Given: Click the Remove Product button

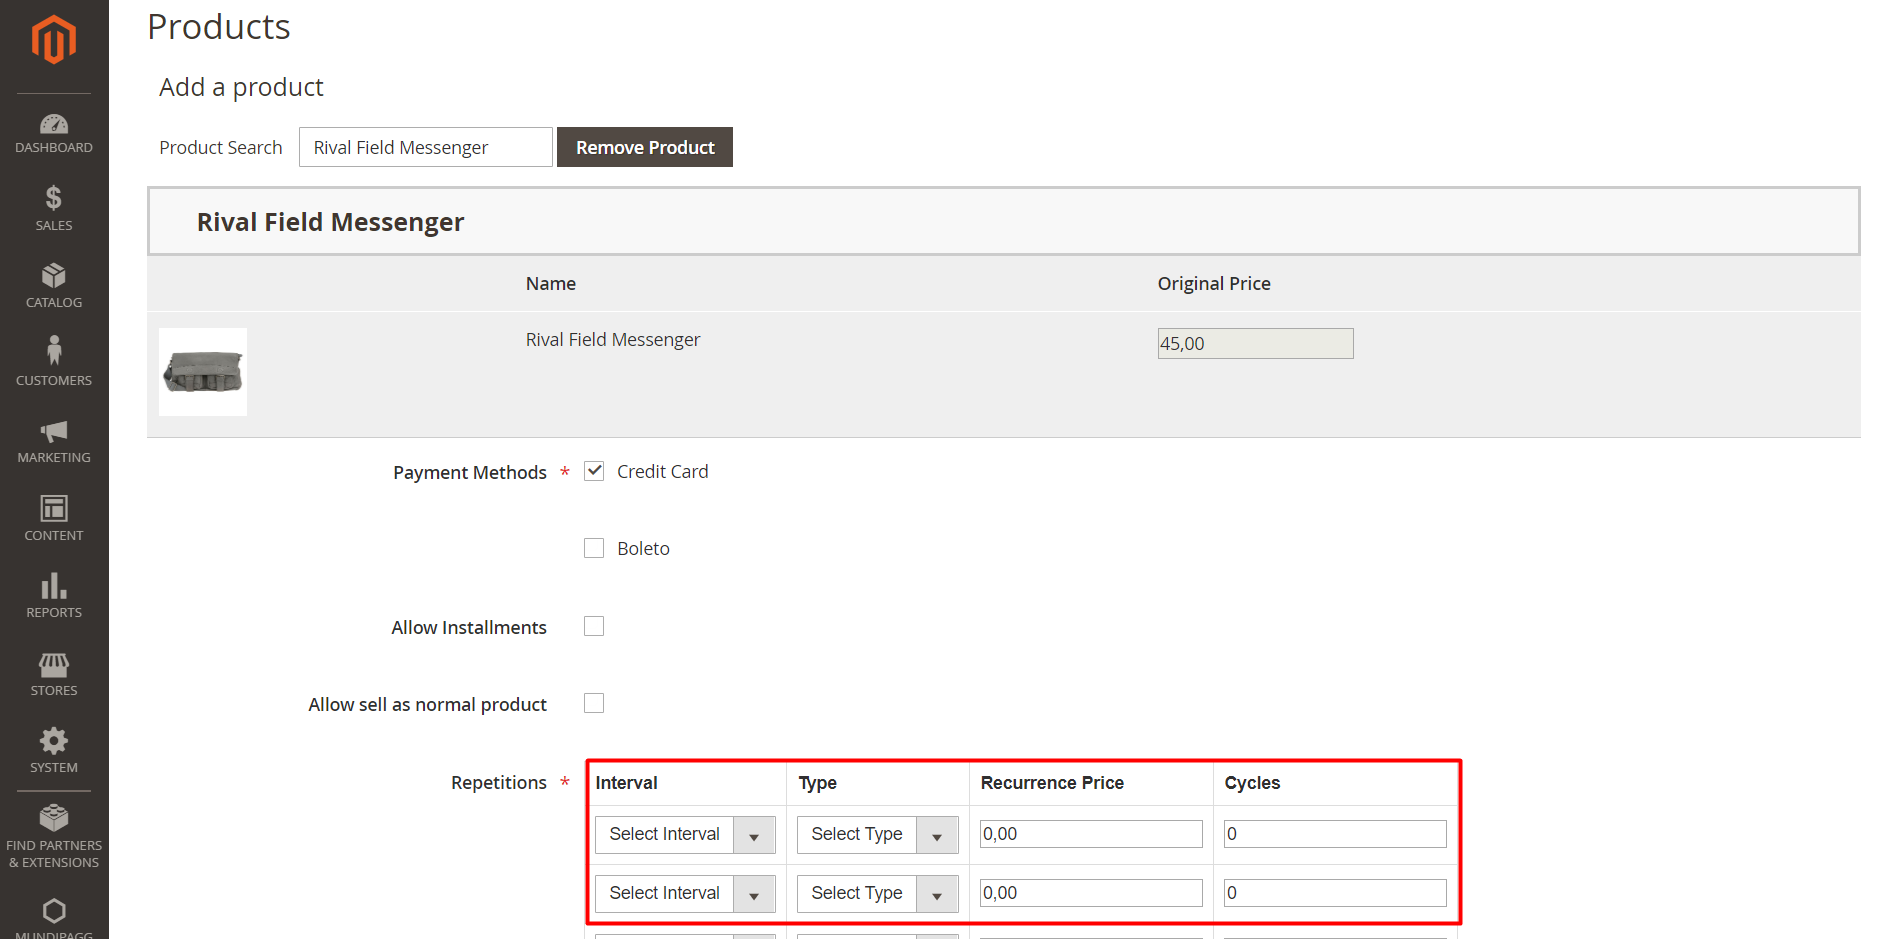Looking at the screenshot, I should (645, 147).
